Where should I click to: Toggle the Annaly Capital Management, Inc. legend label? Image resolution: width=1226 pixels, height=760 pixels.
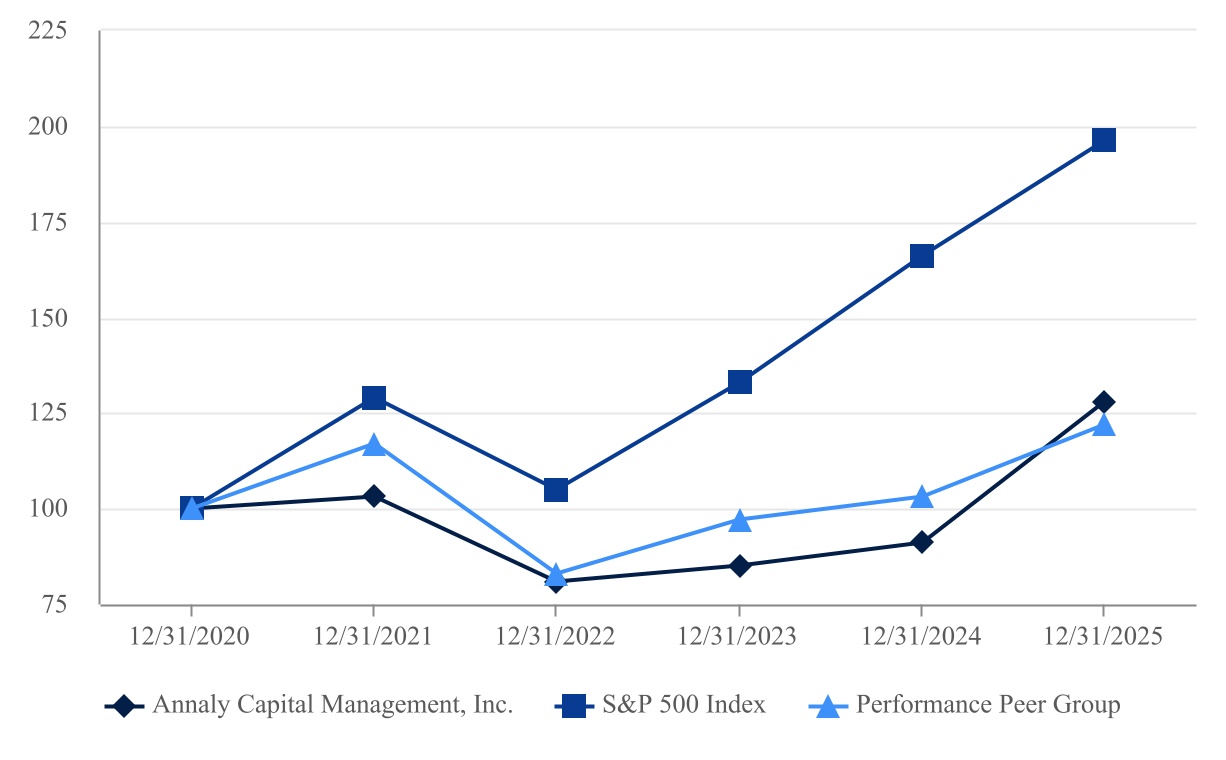click(x=332, y=705)
